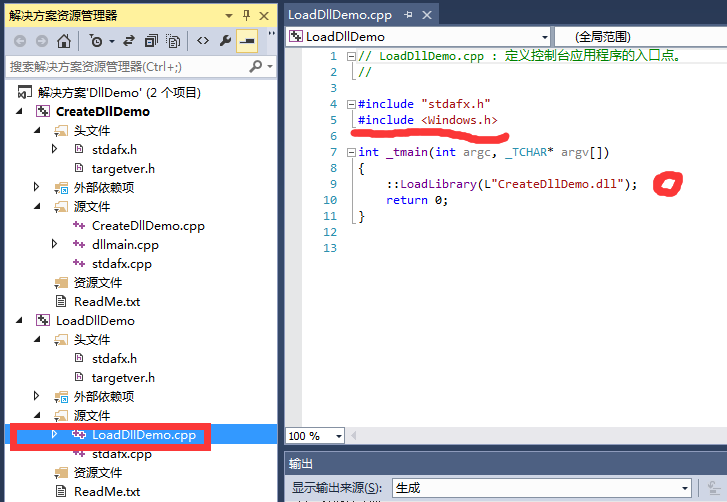The height and width of the screenshot is (502, 727).
Task: Click the Forward navigation arrow in Solution Explorer
Action: pos(42,41)
